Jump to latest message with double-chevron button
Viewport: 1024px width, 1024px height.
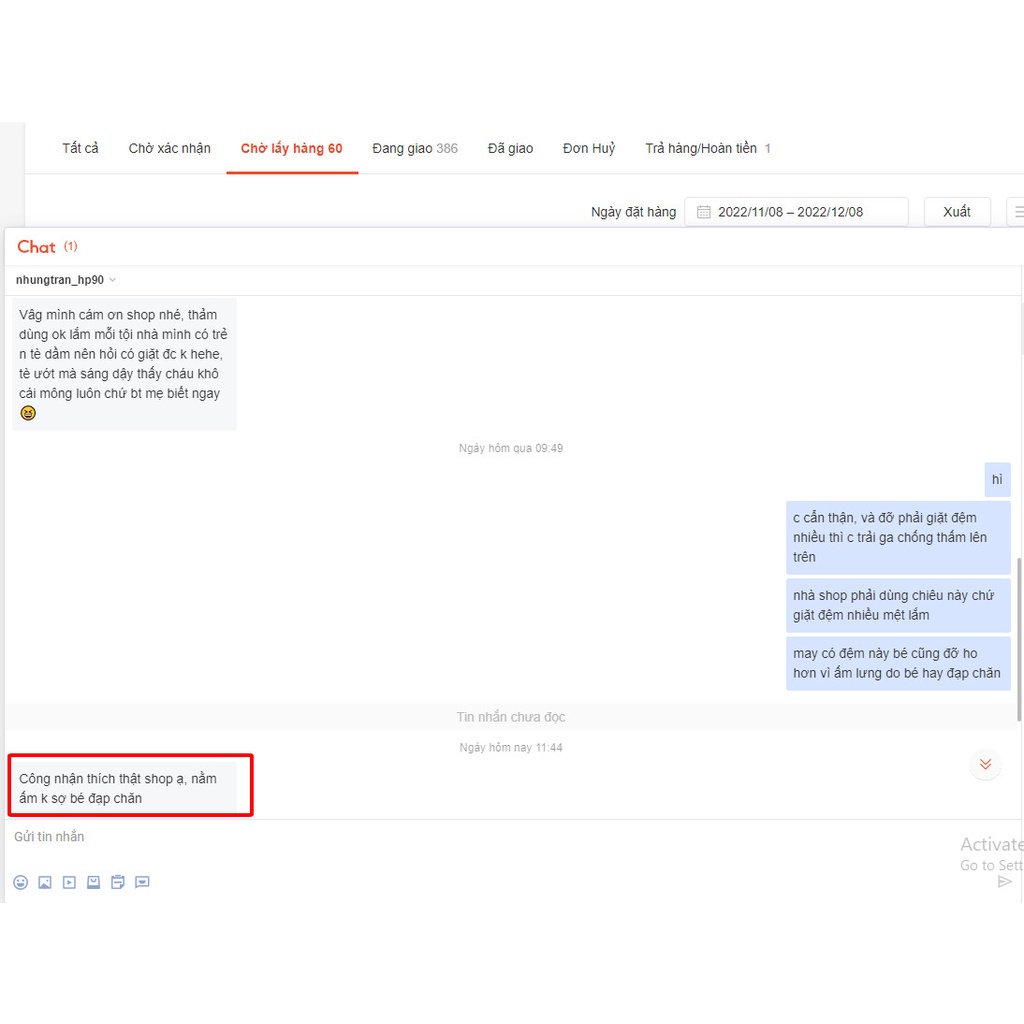tap(985, 763)
